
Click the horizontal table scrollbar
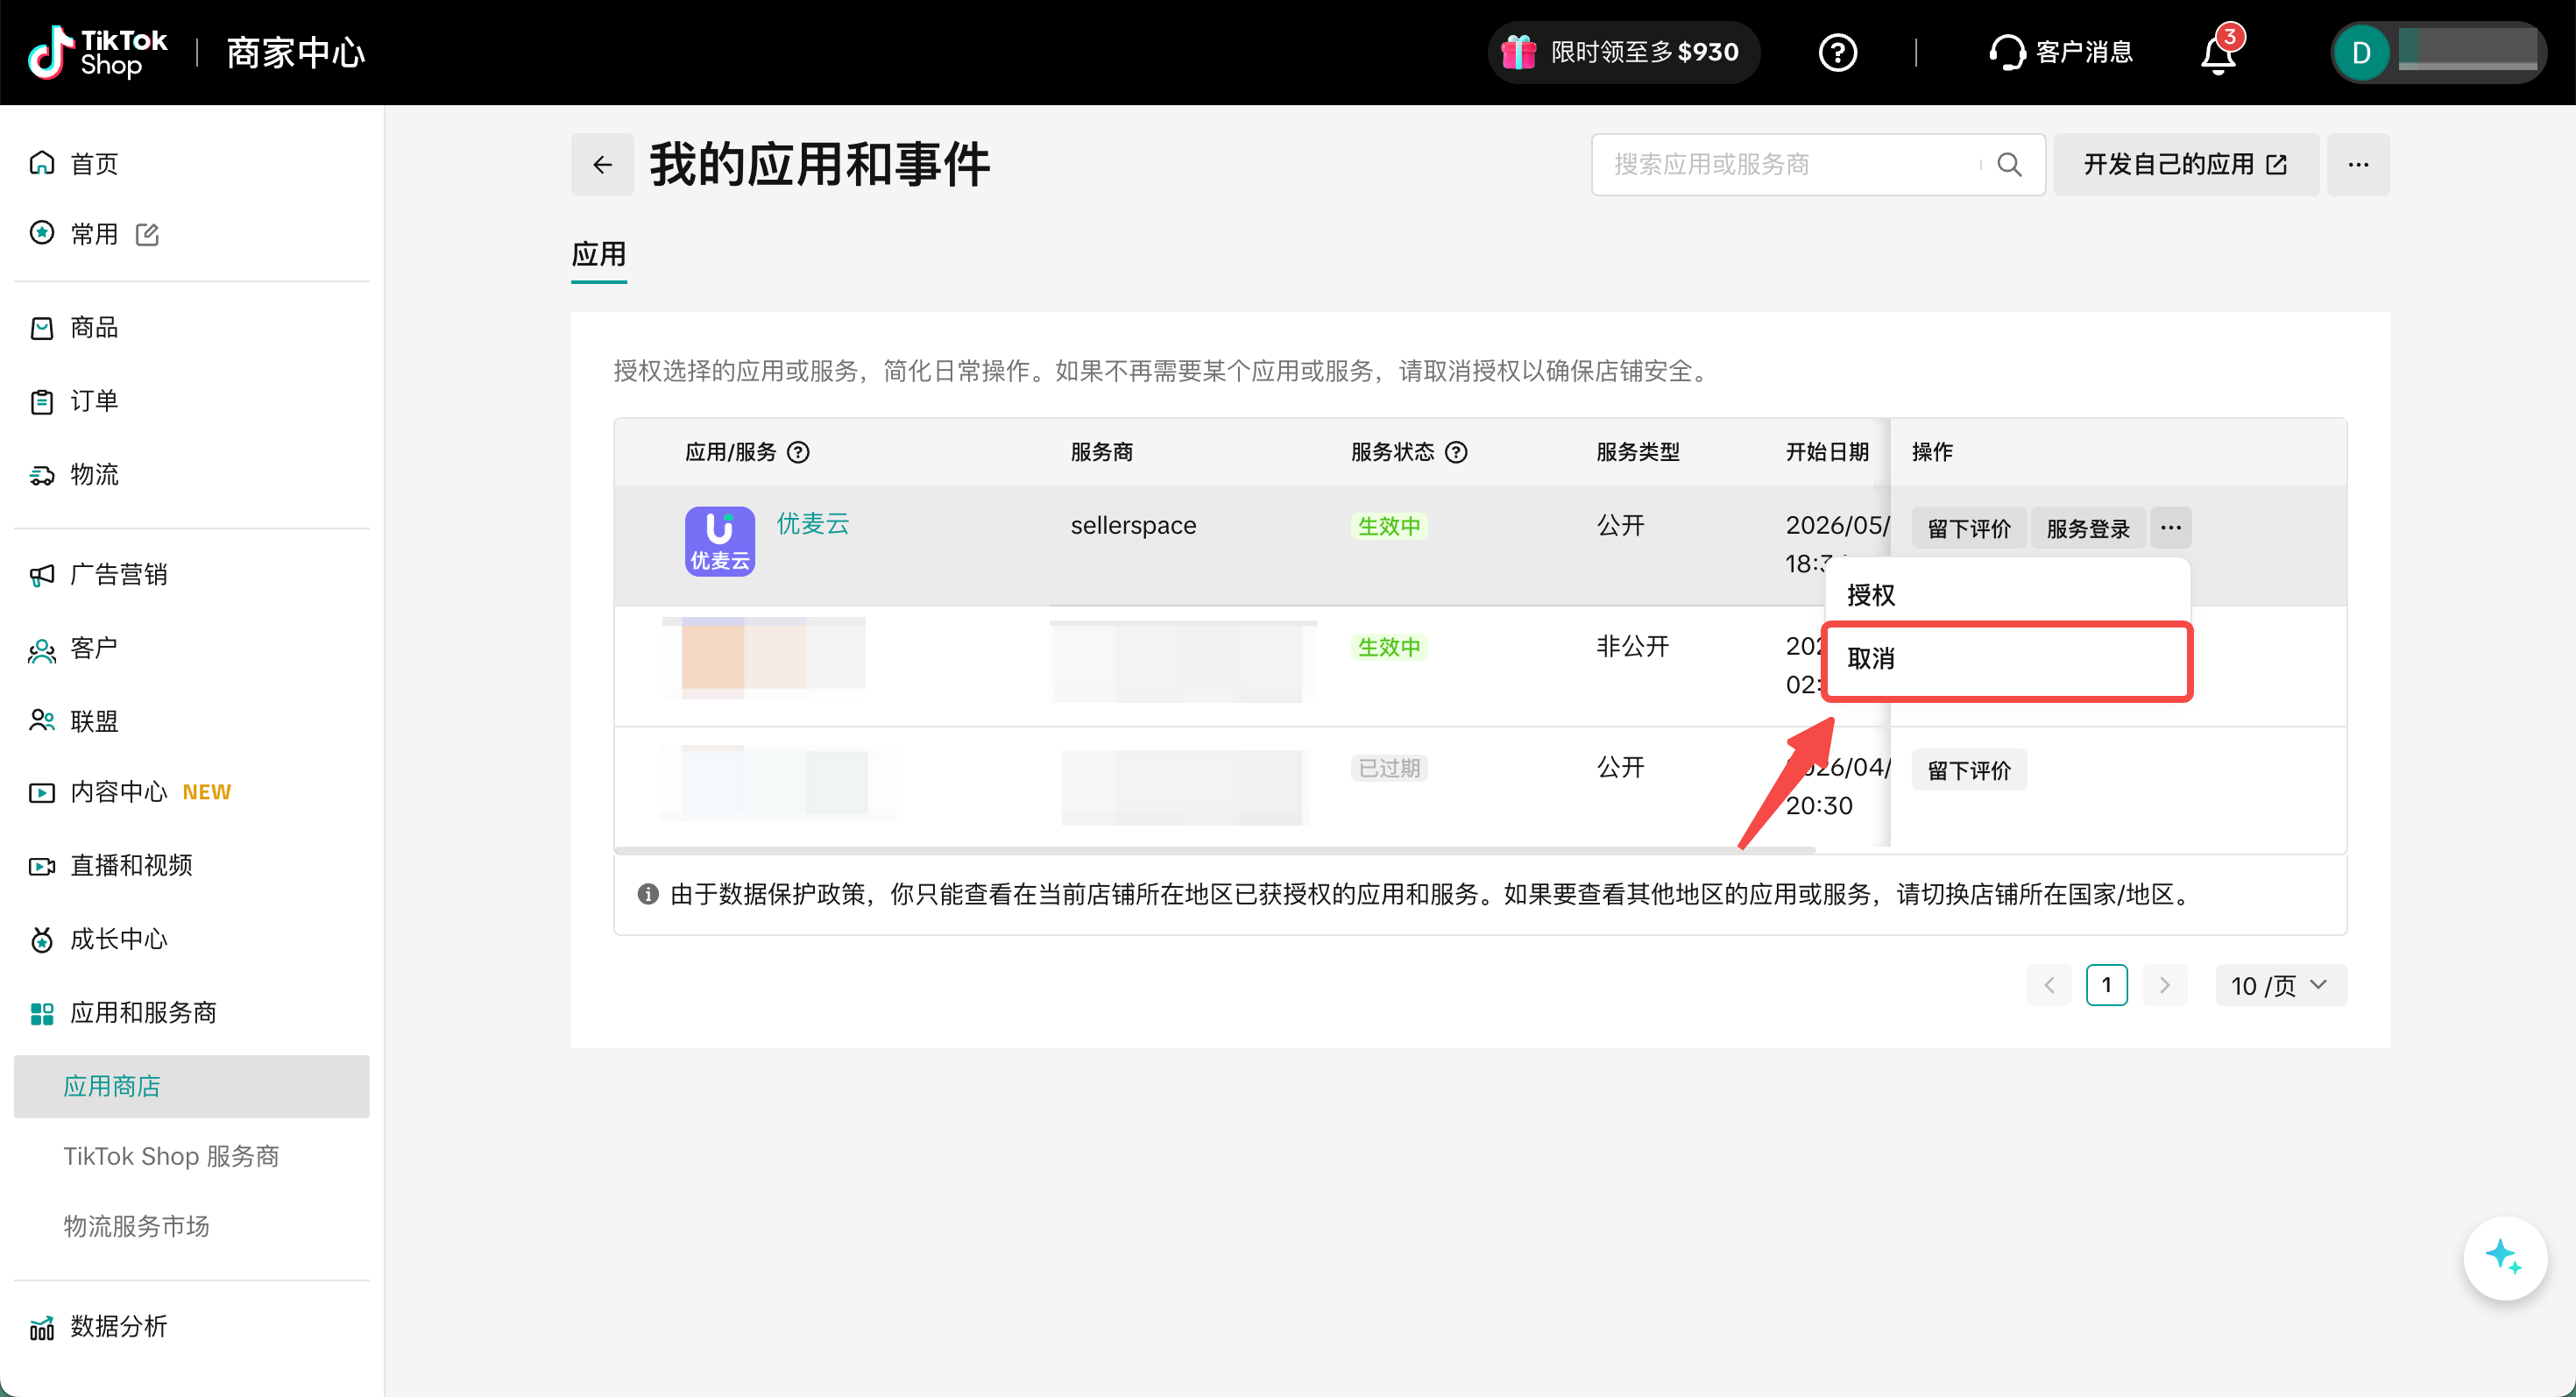[1215, 850]
